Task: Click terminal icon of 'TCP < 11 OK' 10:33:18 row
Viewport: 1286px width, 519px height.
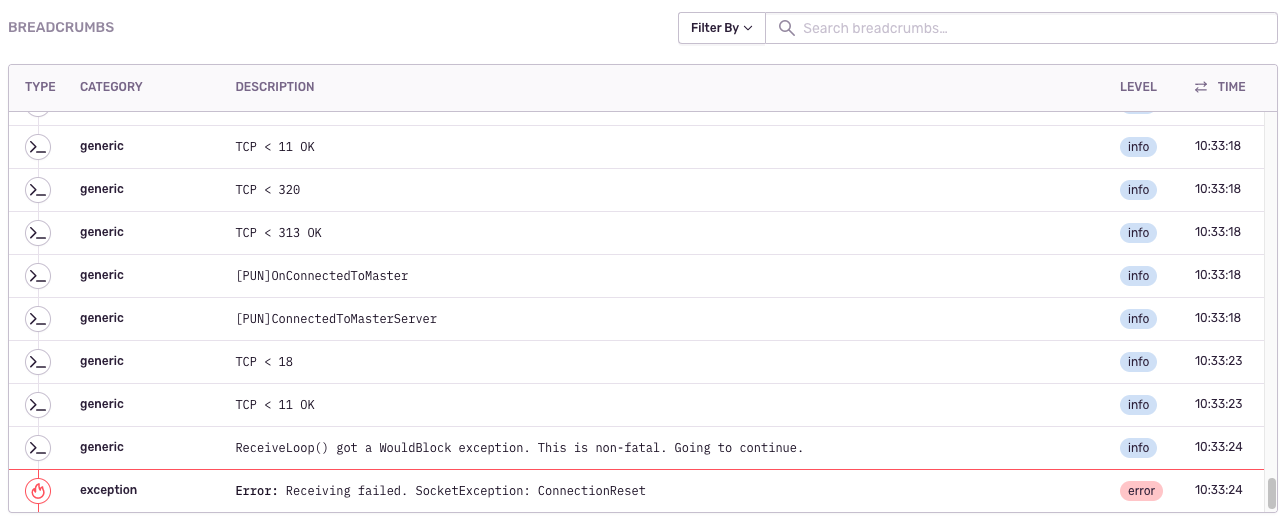Action: (38, 147)
